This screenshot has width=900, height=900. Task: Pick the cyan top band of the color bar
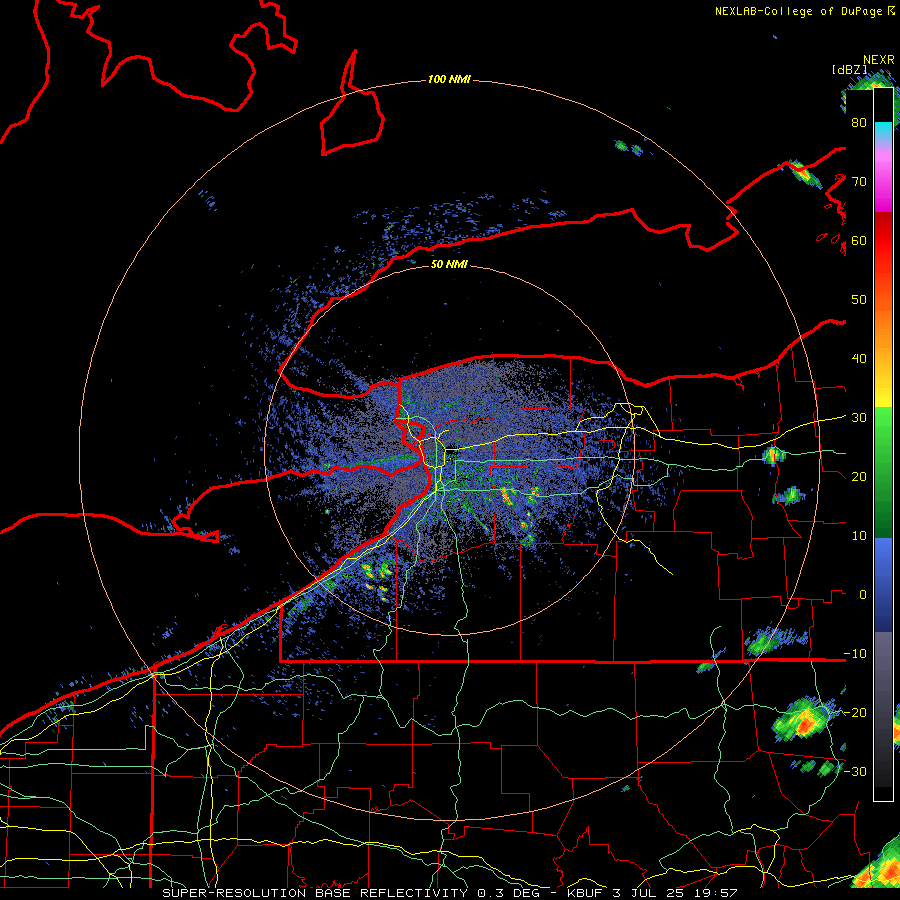[x=883, y=129]
